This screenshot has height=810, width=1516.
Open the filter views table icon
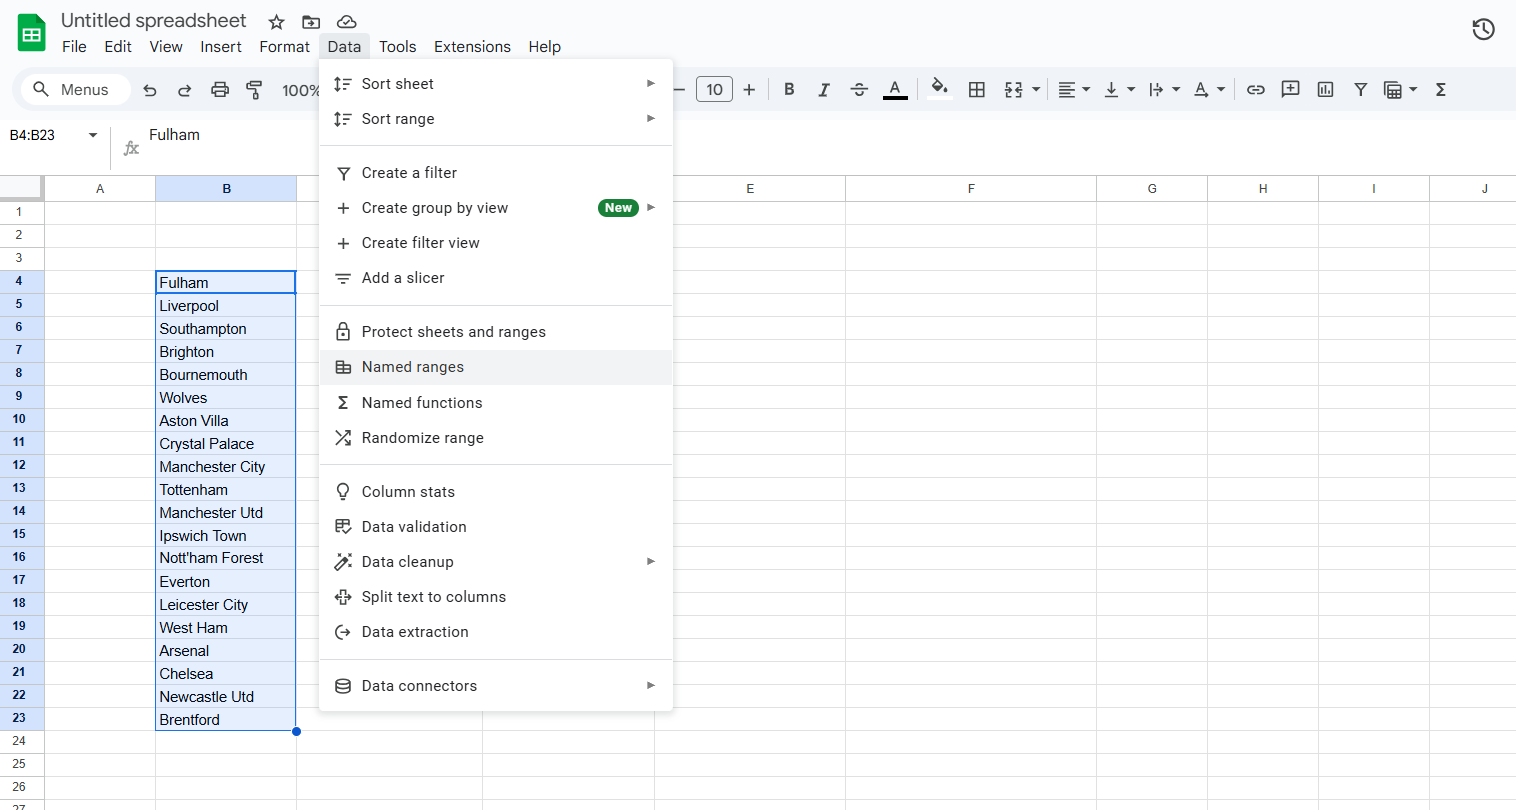1392,90
